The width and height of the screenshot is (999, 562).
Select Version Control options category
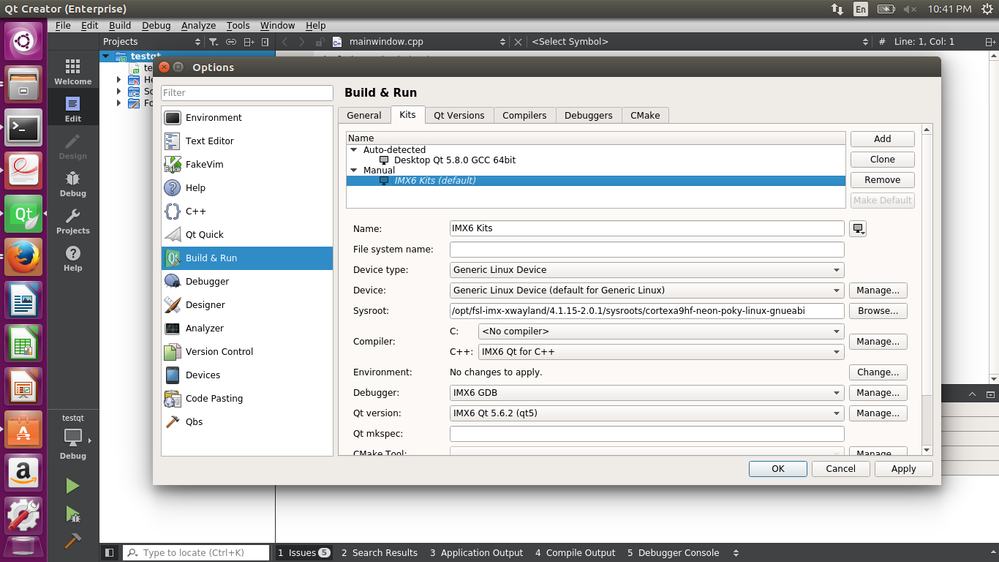pos(247,352)
